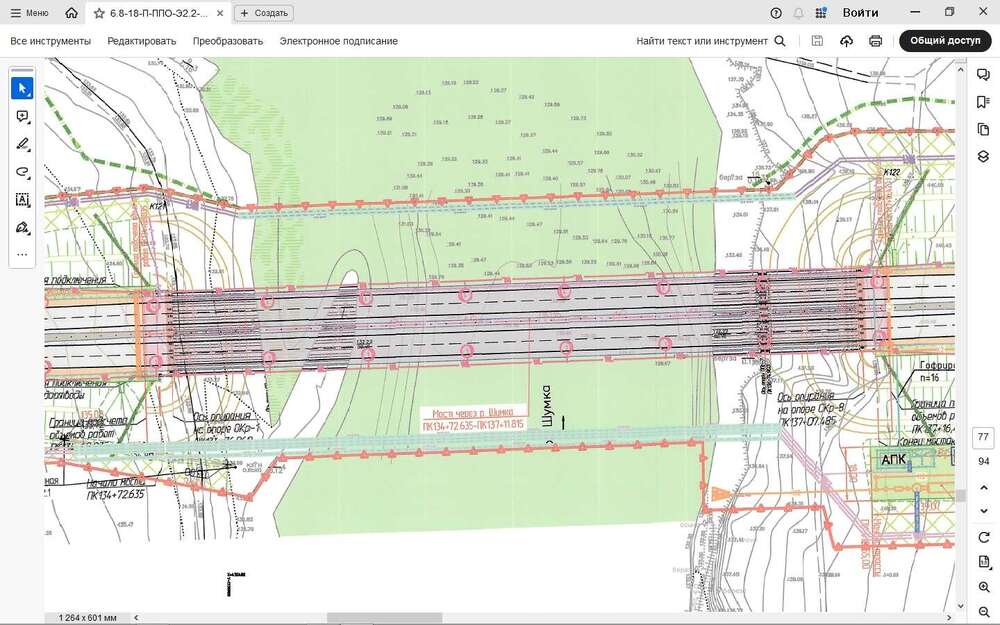Go to the next page with the down chevron
1000x625 pixels.
(x=983, y=510)
